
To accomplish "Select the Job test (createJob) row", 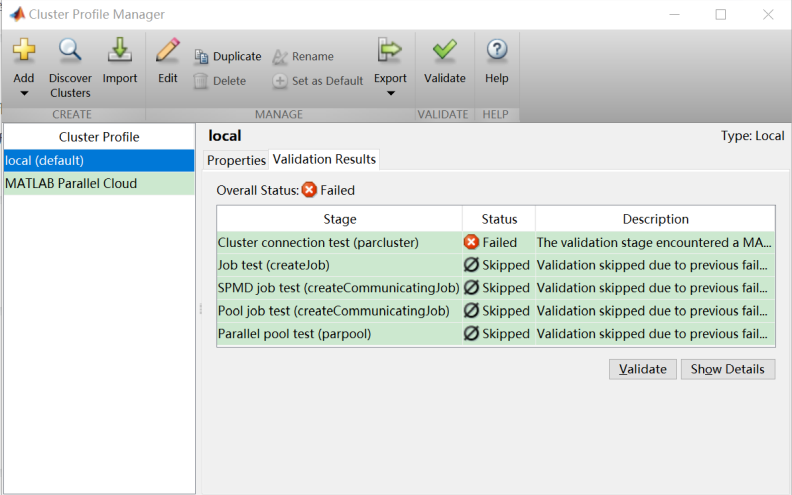I will coord(496,266).
